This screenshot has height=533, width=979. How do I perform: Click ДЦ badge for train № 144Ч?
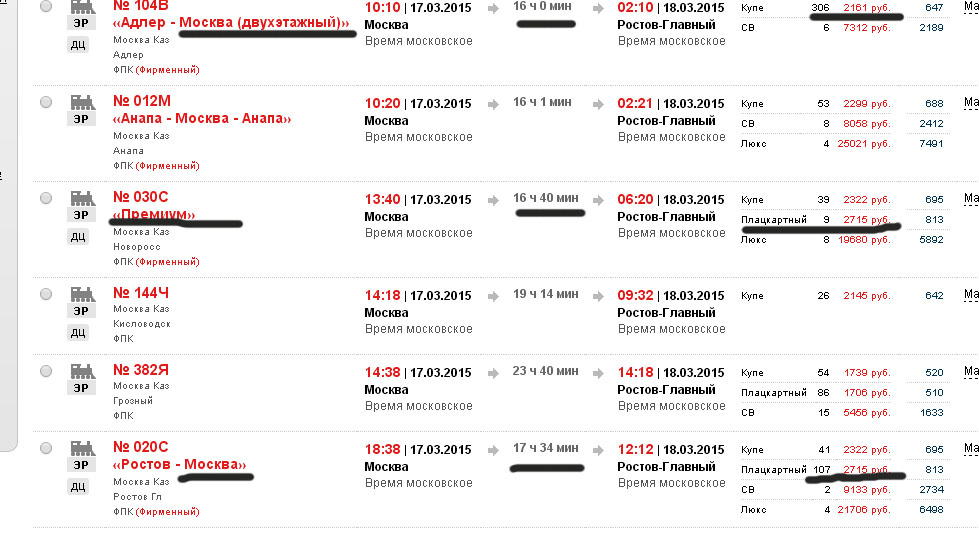(77, 333)
